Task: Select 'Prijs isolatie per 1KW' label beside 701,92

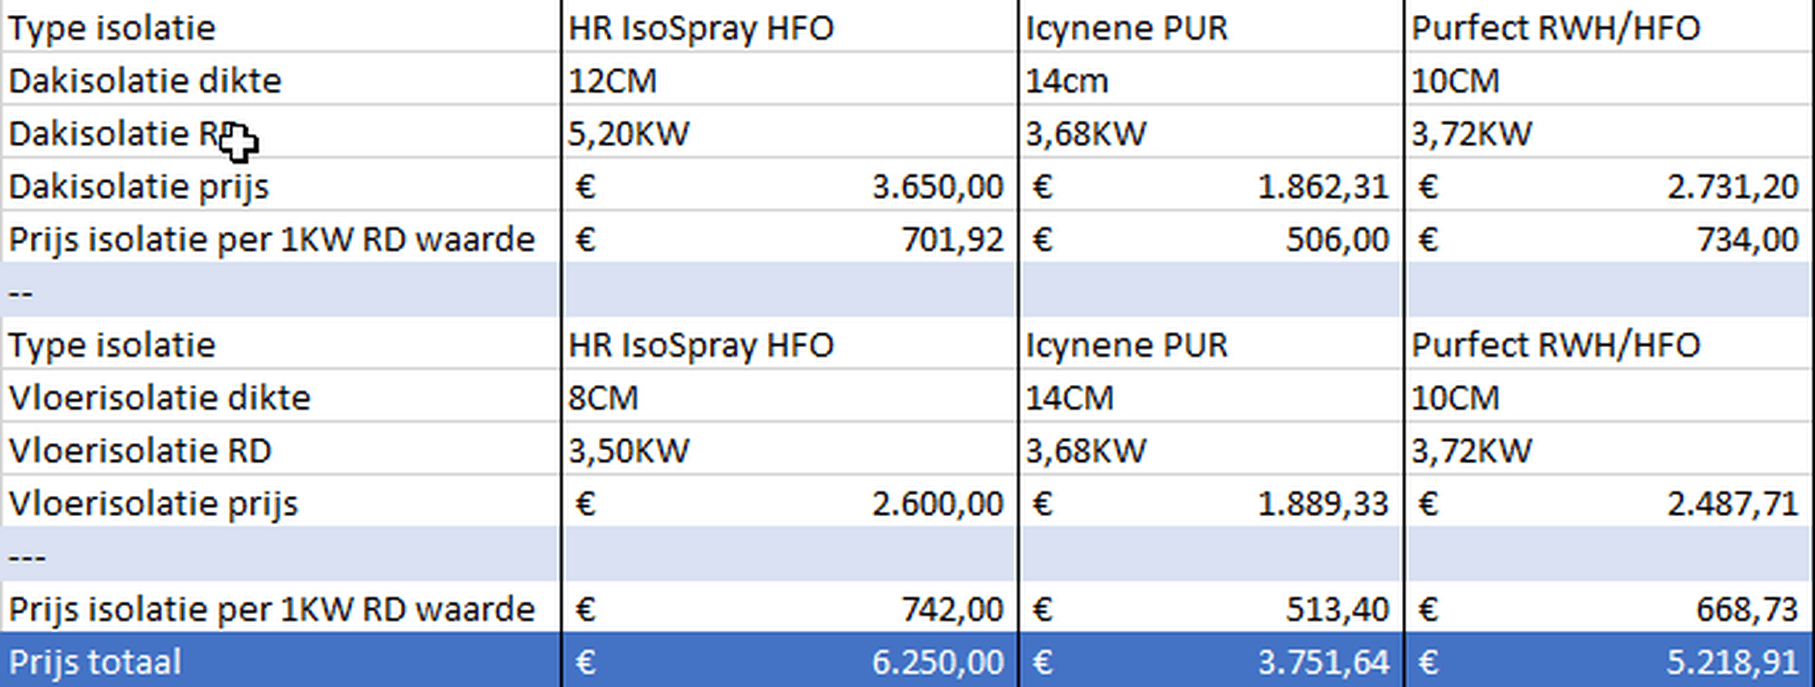Action: pyautogui.click(x=281, y=239)
